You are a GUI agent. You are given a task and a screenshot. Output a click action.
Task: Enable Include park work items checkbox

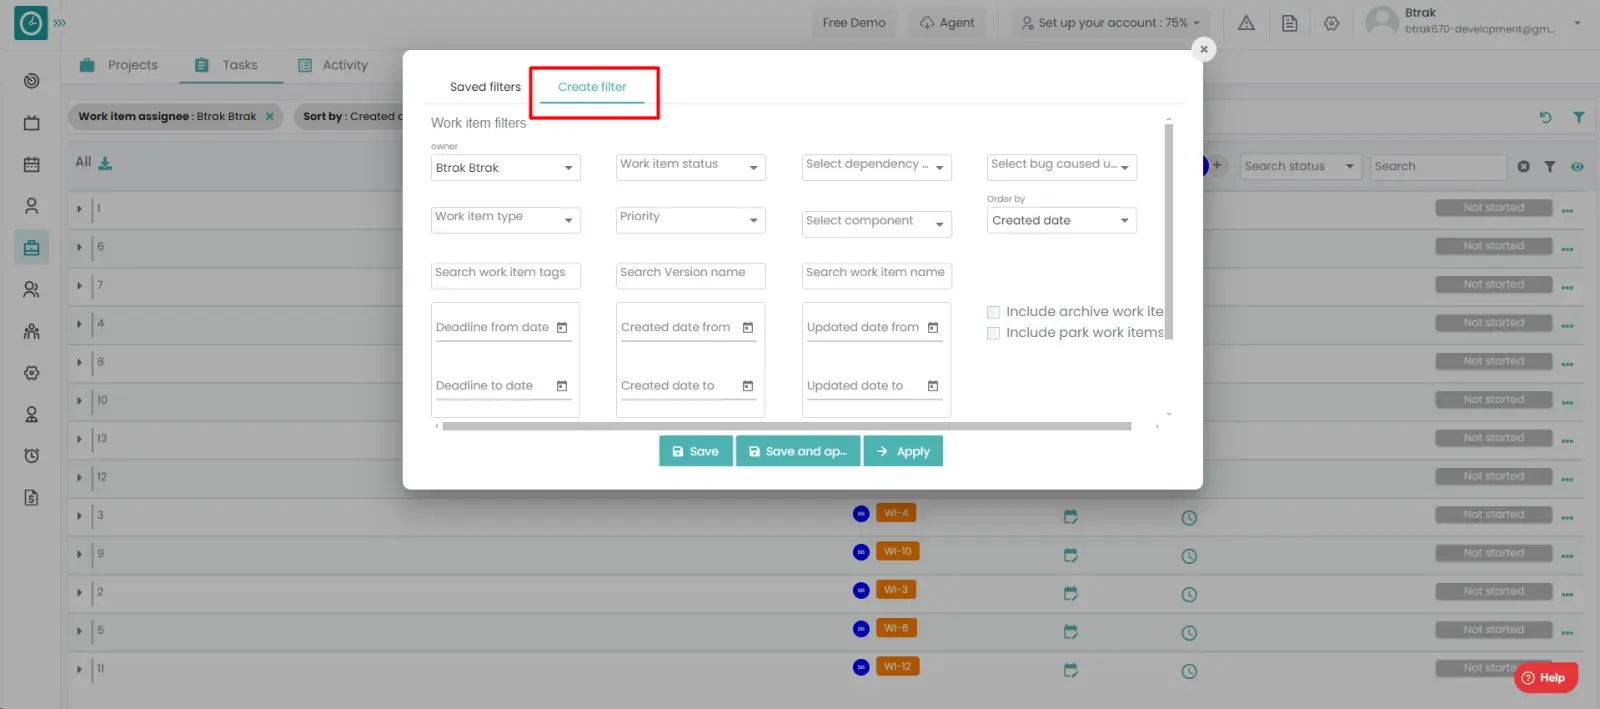[993, 333]
